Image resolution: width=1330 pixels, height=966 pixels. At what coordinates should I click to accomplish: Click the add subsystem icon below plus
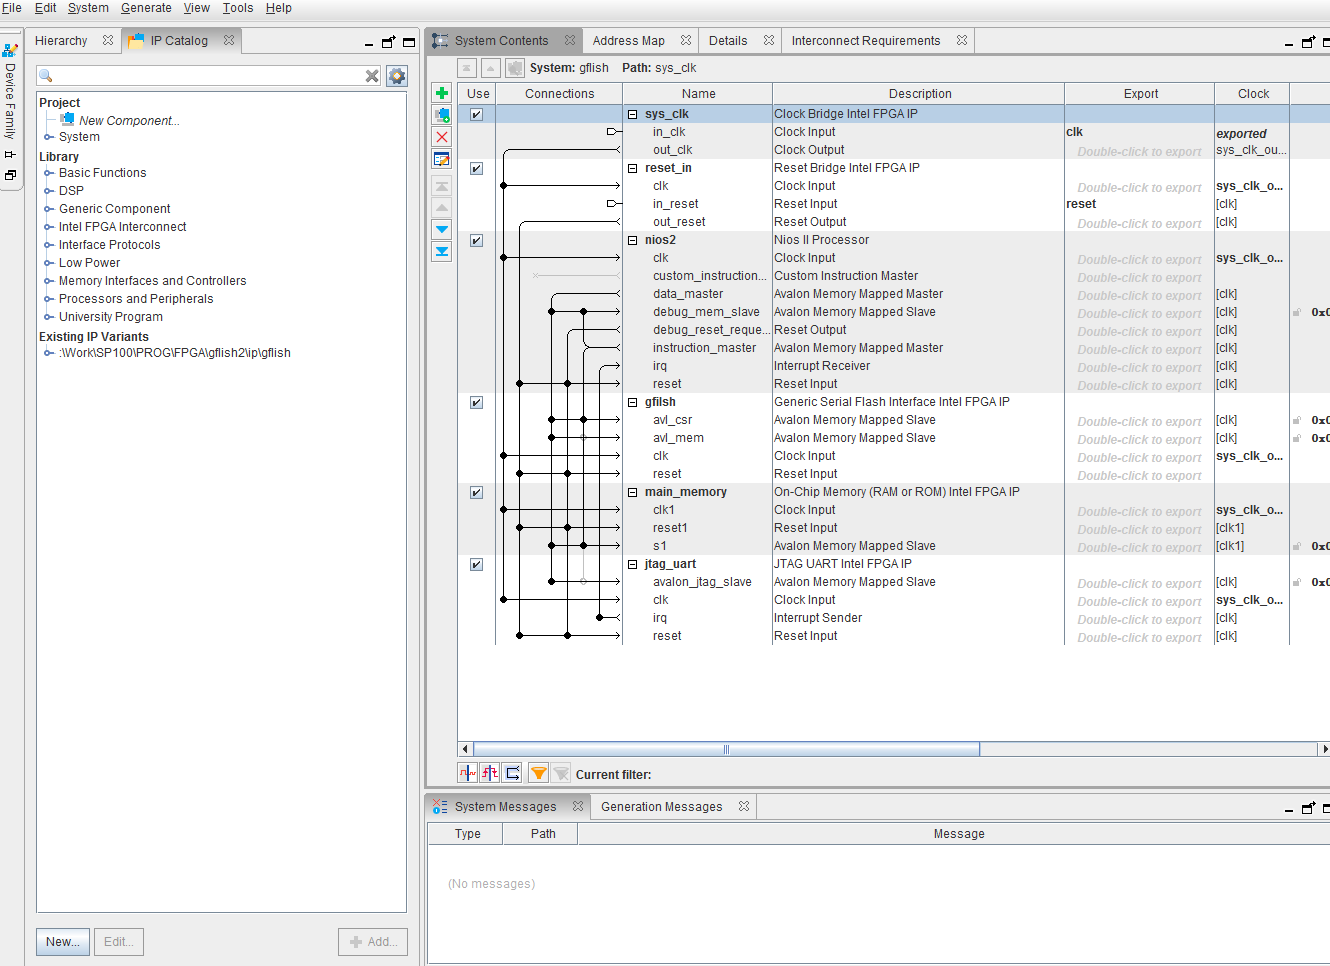pyautogui.click(x=441, y=115)
